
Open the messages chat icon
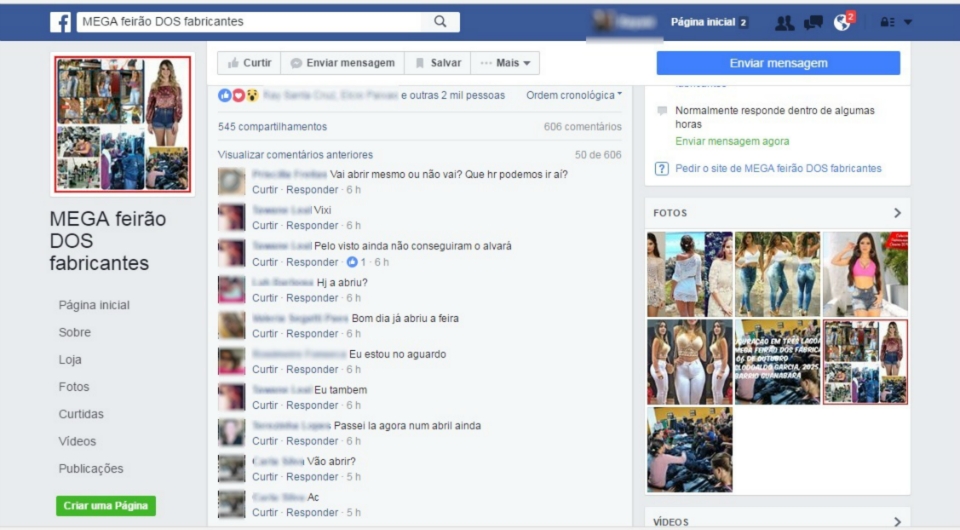pyautogui.click(x=814, y=22)
